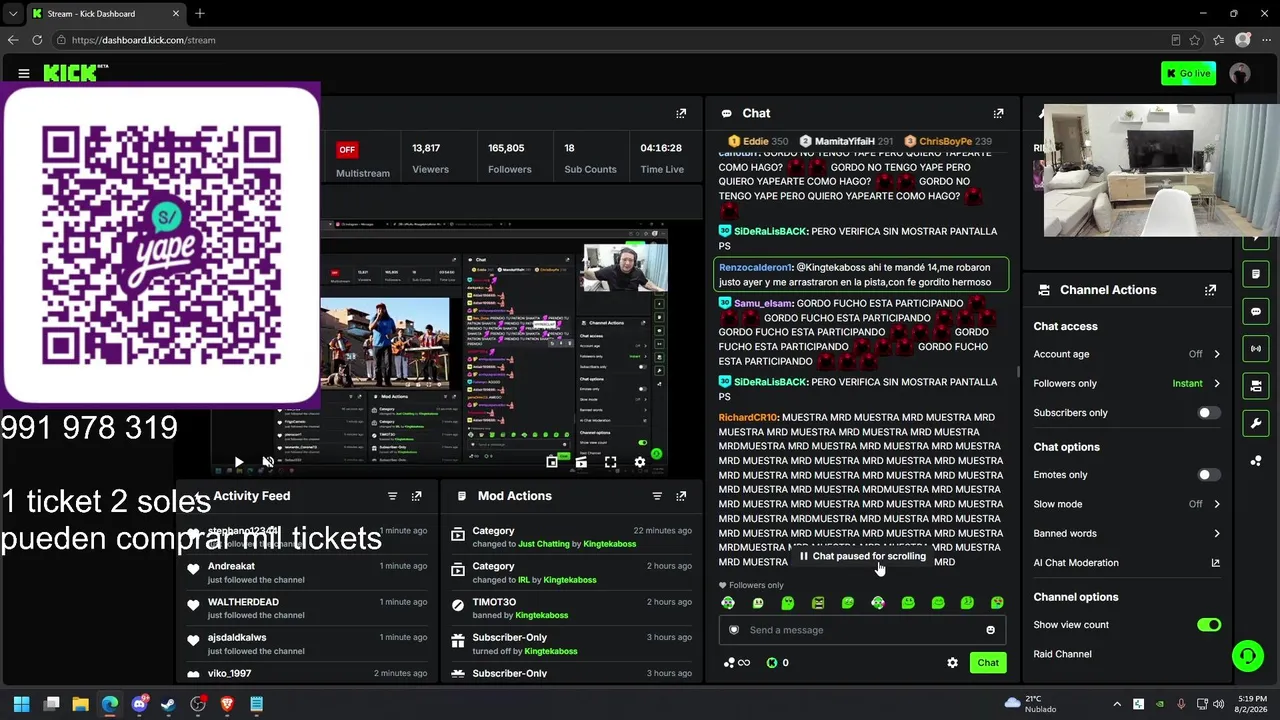Screen dimensions: 1280x720
Task: Open the camera channel actions sidebar icon
Action: (1256, 386)
